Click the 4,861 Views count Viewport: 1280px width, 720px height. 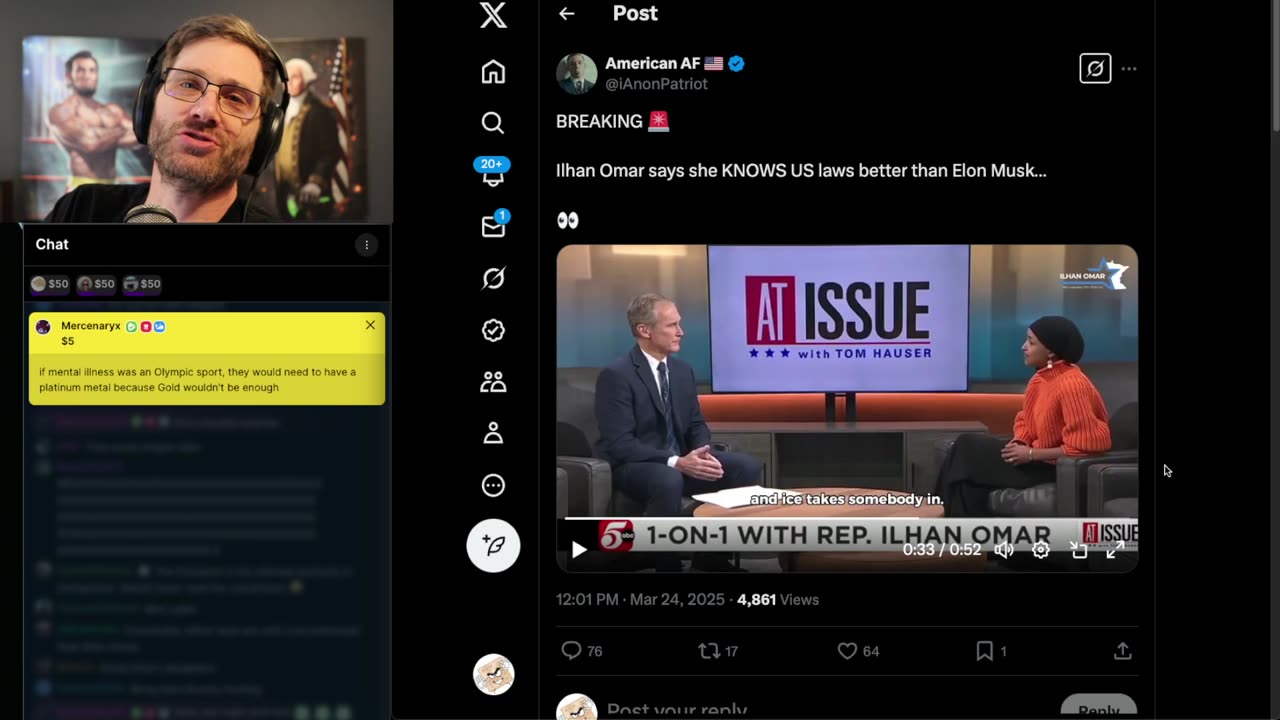point(778,599)
